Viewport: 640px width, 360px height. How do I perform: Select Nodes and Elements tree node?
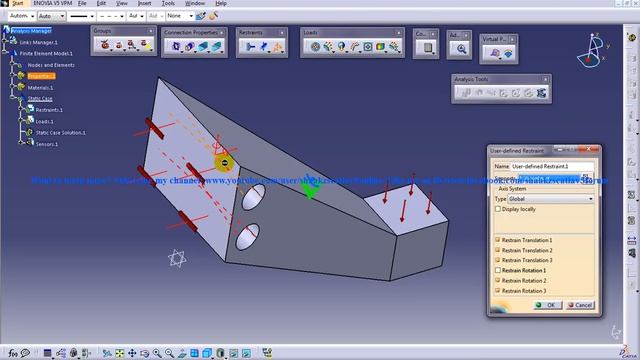pyautogui.click(x=51, y=65)
